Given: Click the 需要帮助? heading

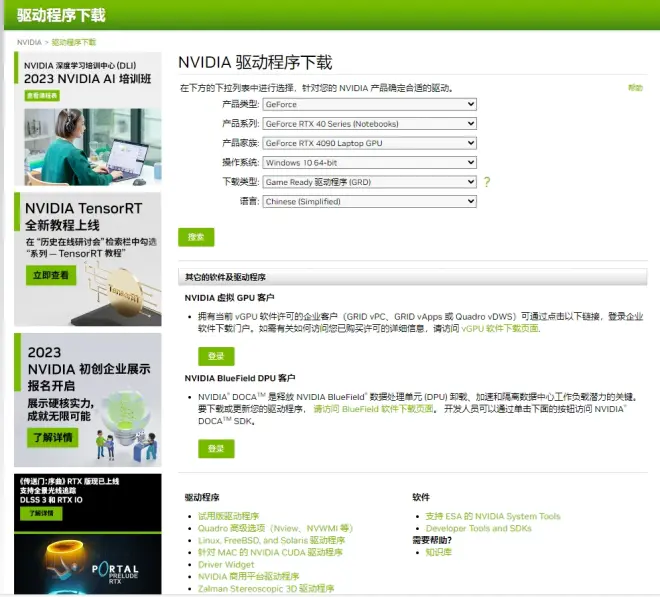Looking at the screenshot, I should [432, 540].
